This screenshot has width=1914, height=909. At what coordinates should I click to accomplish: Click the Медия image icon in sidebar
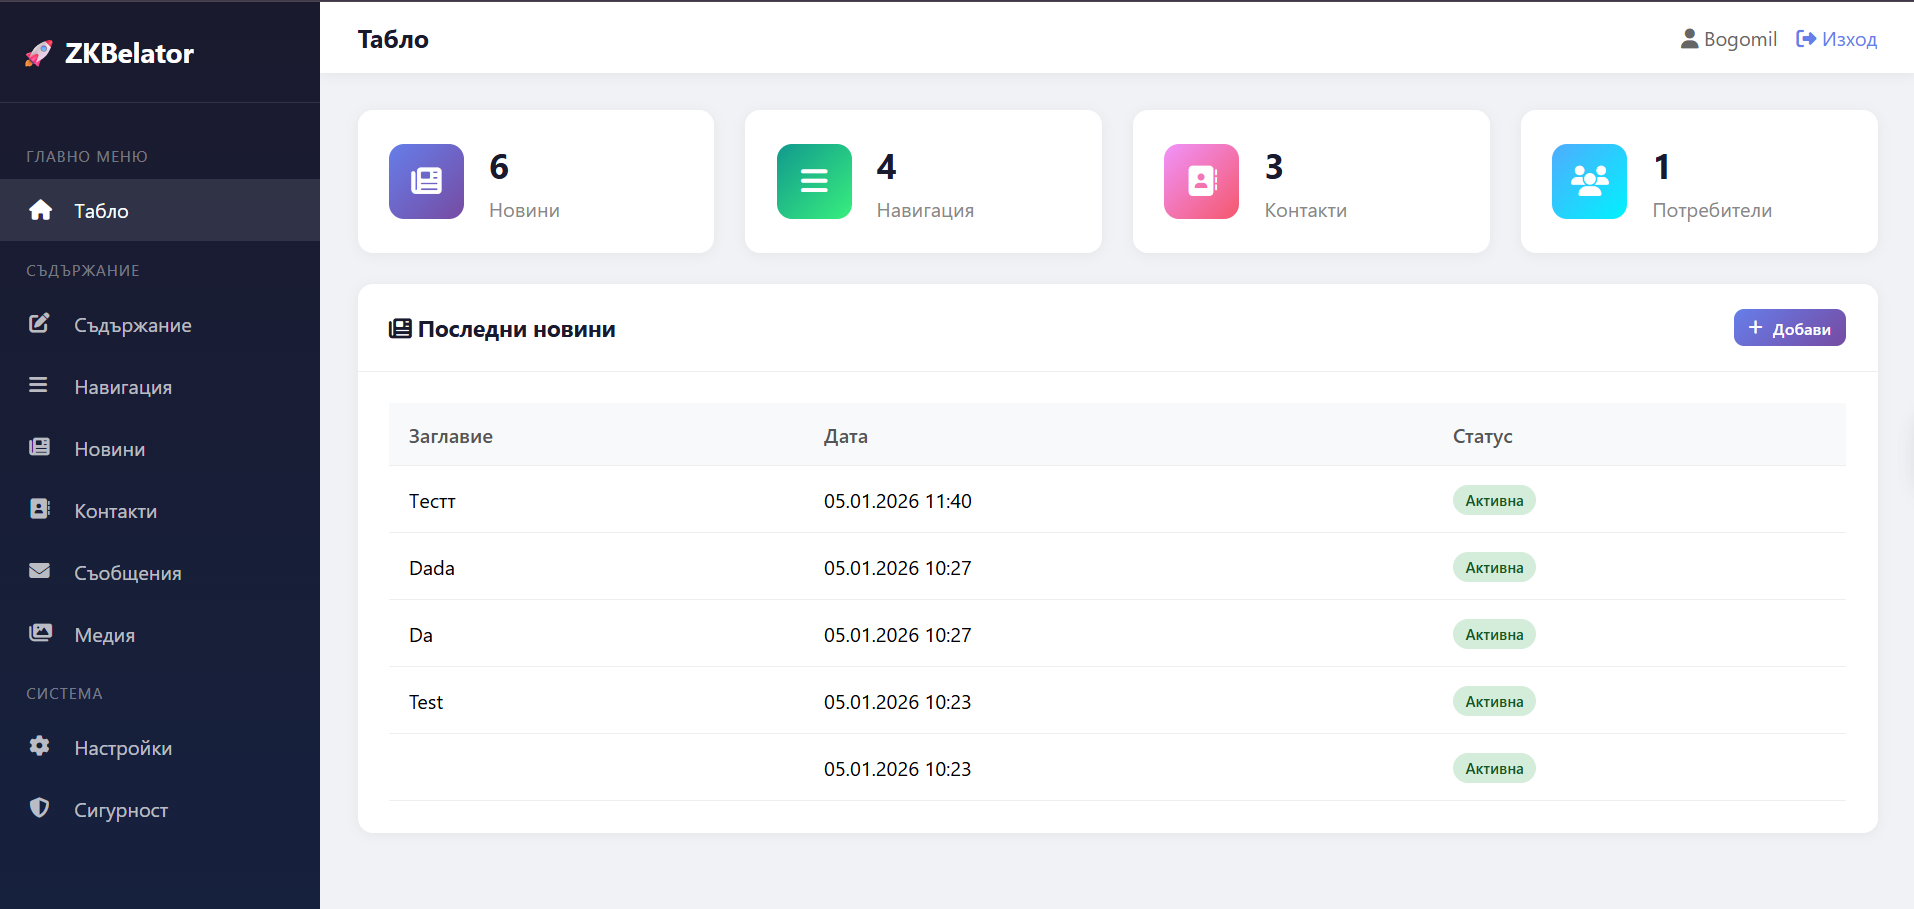(40, 634)
